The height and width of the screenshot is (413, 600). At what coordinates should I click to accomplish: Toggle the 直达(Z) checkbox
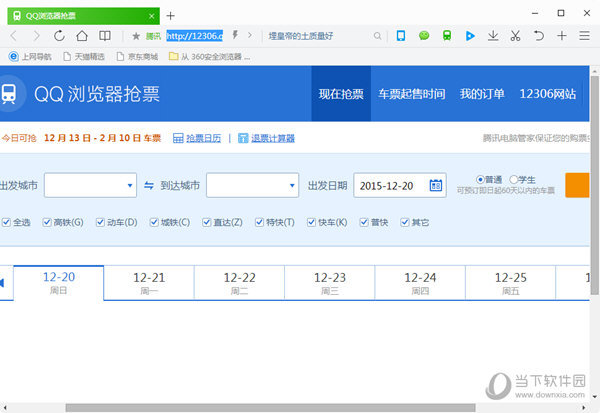207,222
